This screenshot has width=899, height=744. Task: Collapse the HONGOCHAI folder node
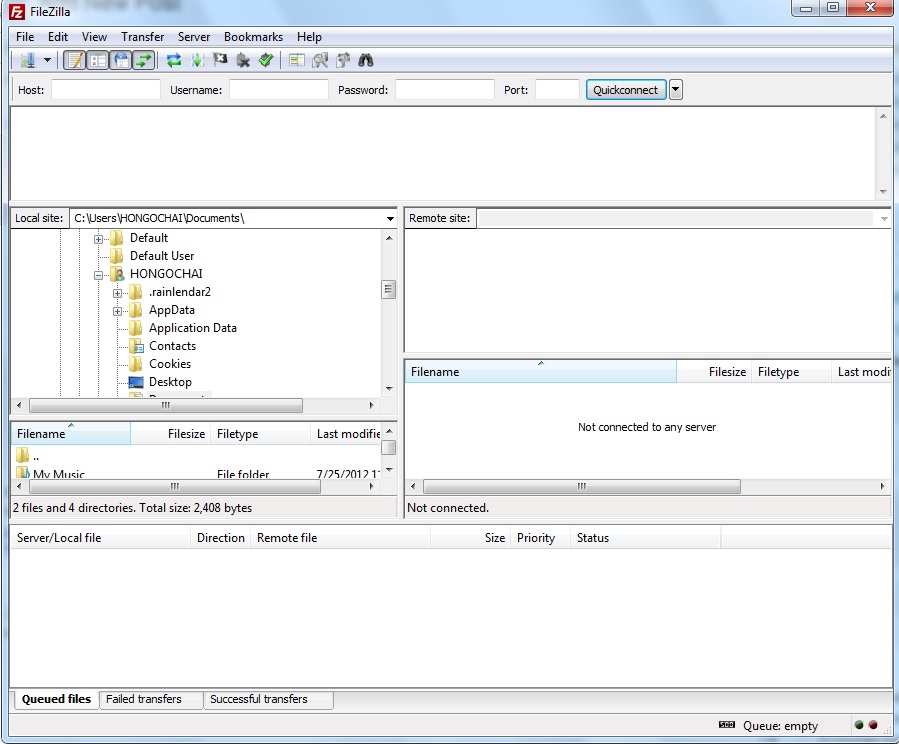click(99, 275)
